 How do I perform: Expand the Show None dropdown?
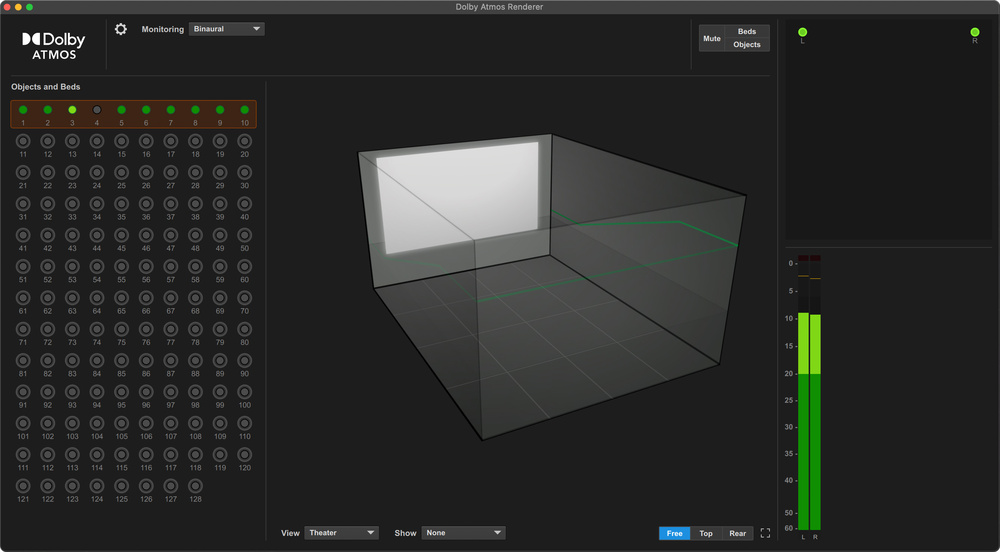coord(463,533)
